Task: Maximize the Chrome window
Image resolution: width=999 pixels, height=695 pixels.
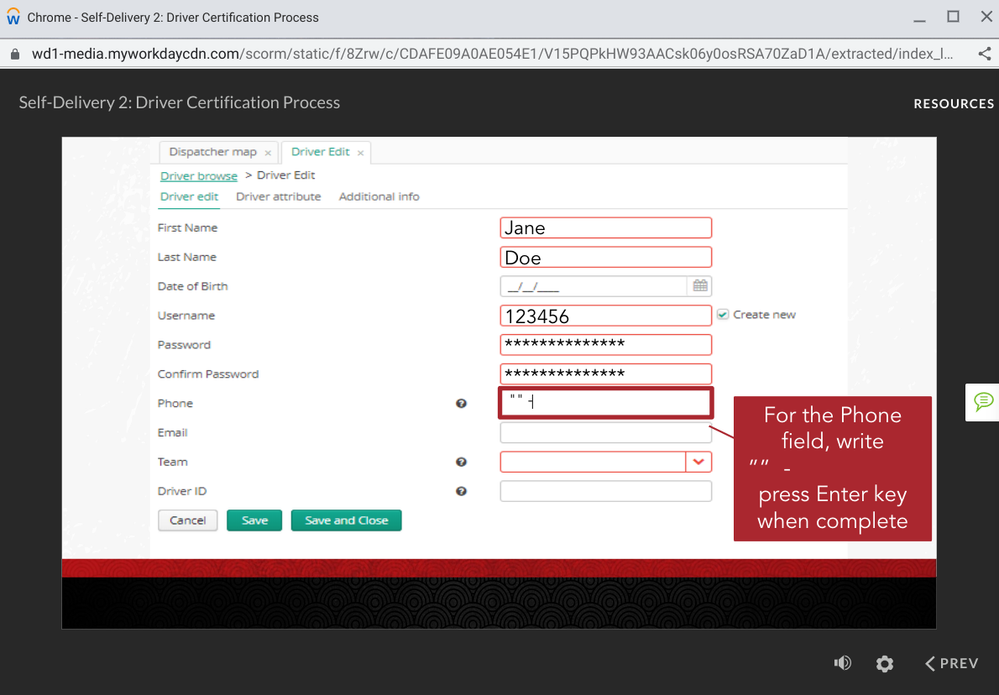Action: pos(953,17)
